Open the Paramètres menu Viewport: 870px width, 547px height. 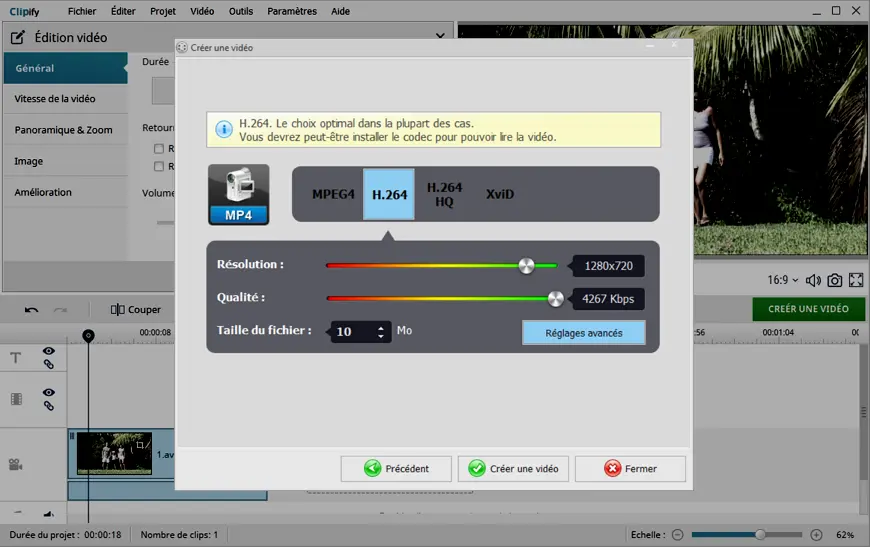(x=292, y=11)
